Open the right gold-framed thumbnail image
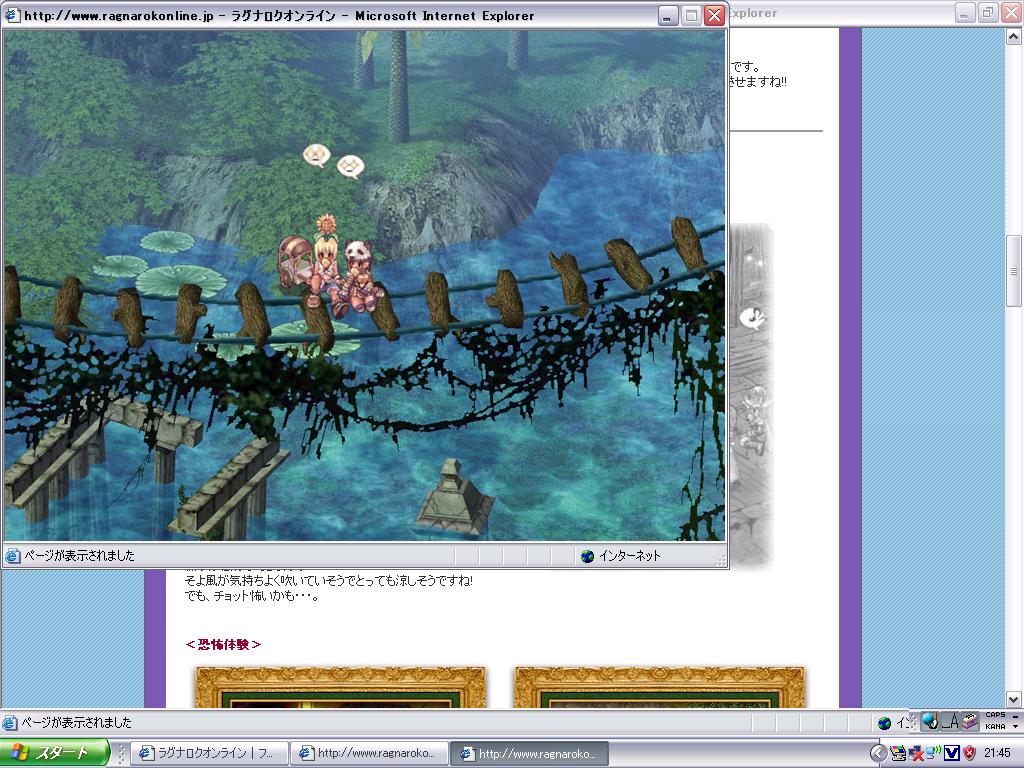 click(659, 687)
